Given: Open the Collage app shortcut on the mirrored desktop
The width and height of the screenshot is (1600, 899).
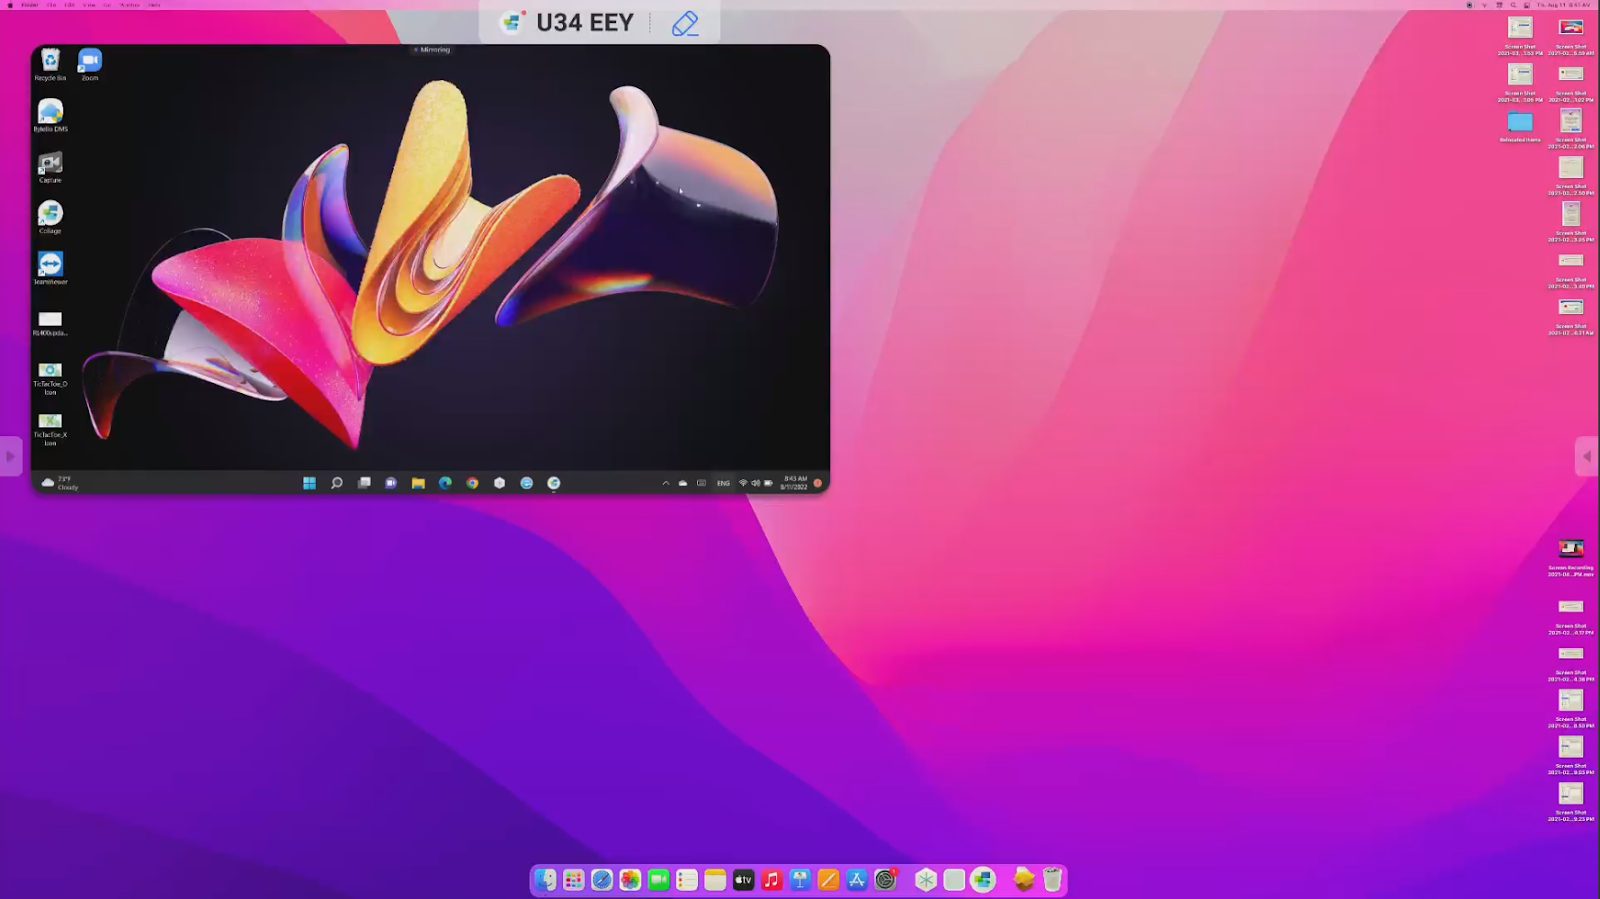Looking at the screenshot, I should pyautogui.click(x=50, y=217).
